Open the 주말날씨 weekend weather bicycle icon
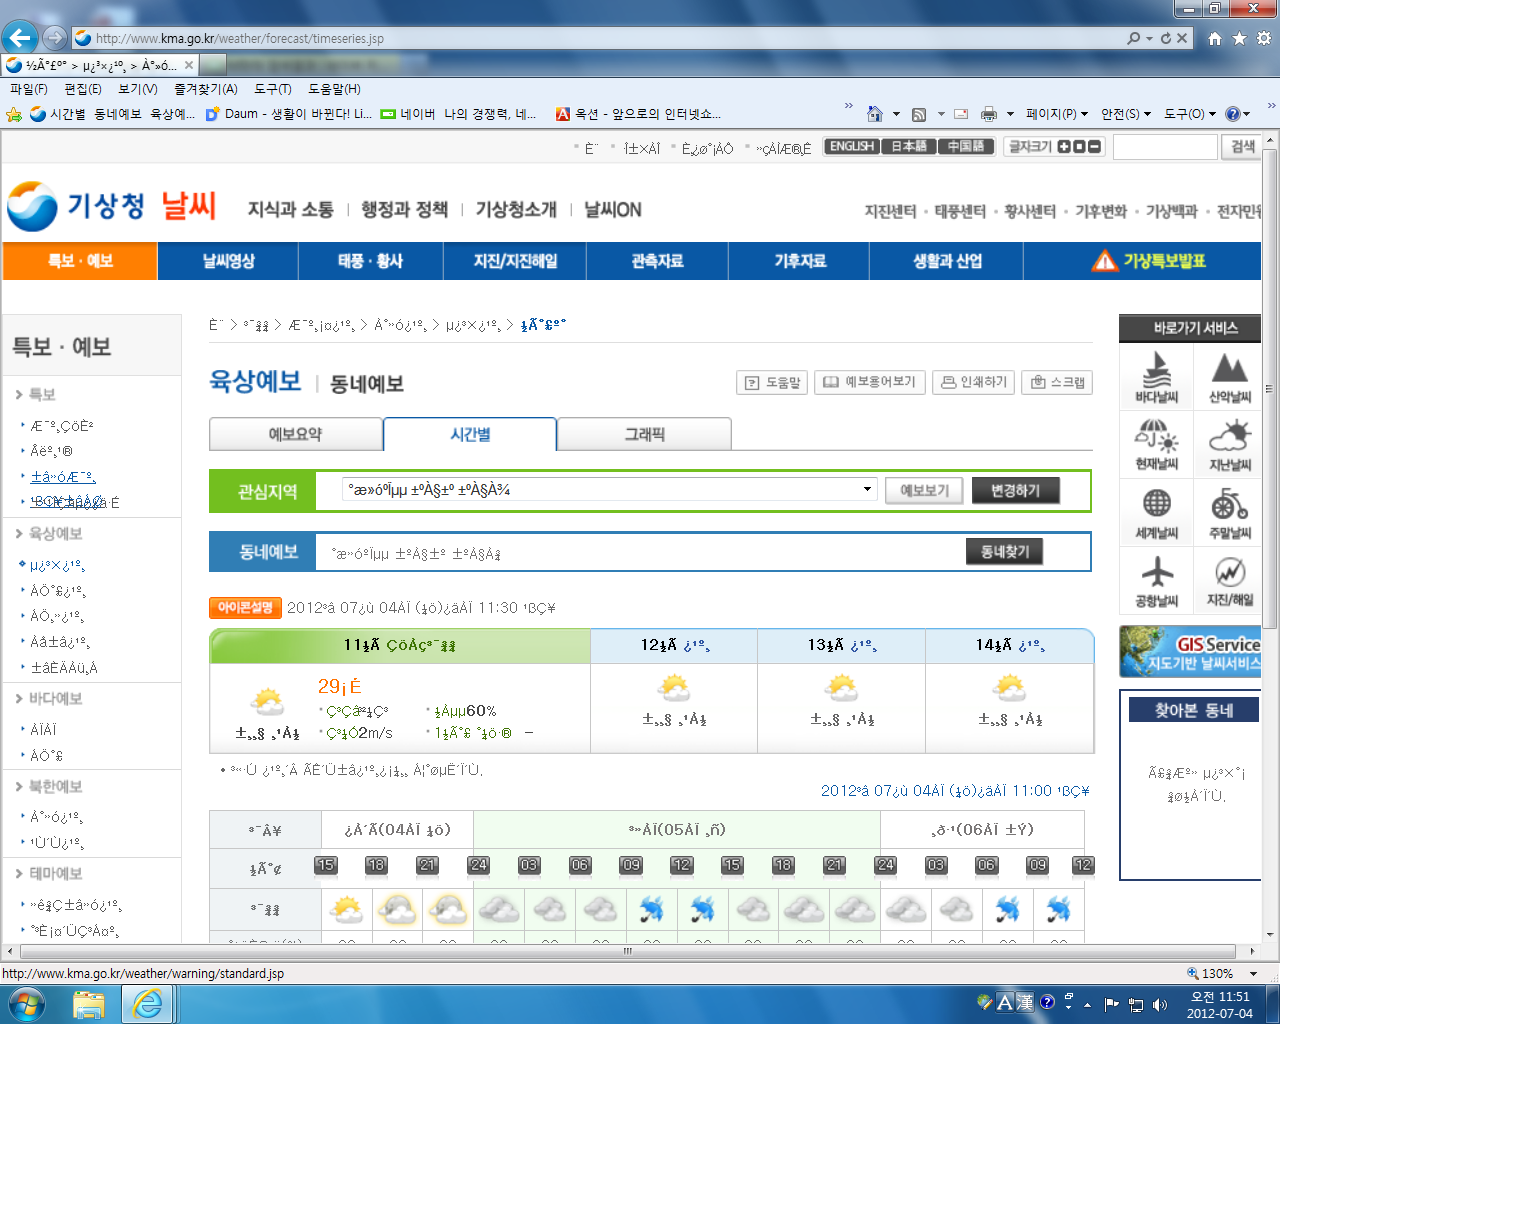1536x1228 pixels. point(1229,513)
